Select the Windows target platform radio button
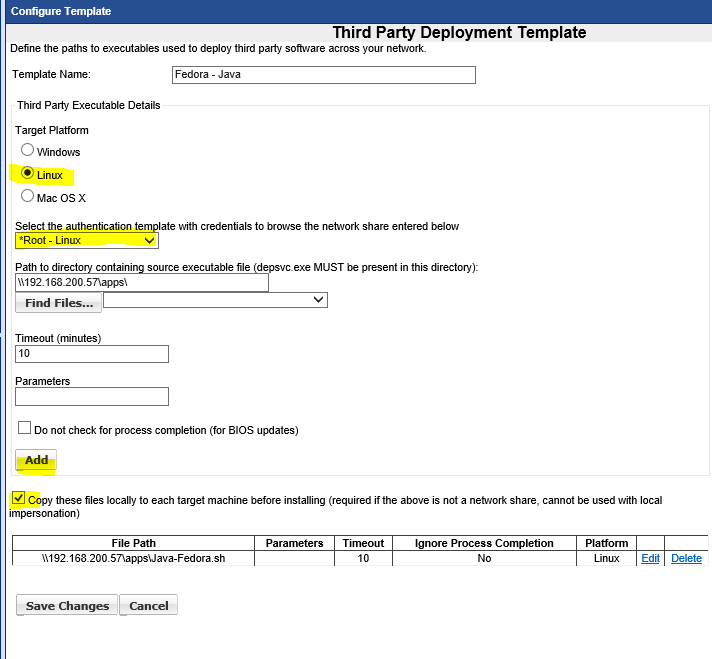The height and width of the screenshot is (659, 712). click(x=28, y=150)
